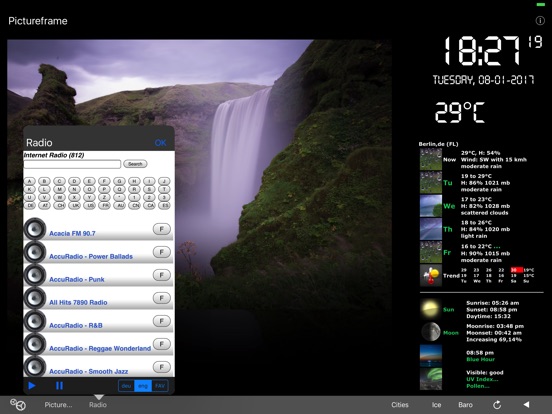Click speaker icon beside AccuRadio - R&B

pos(35,321)
